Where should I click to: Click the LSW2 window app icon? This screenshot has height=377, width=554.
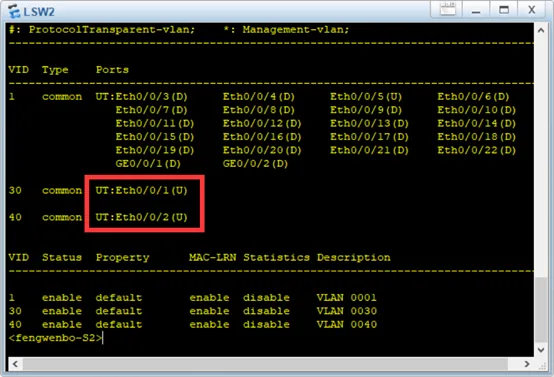point(14,11)
